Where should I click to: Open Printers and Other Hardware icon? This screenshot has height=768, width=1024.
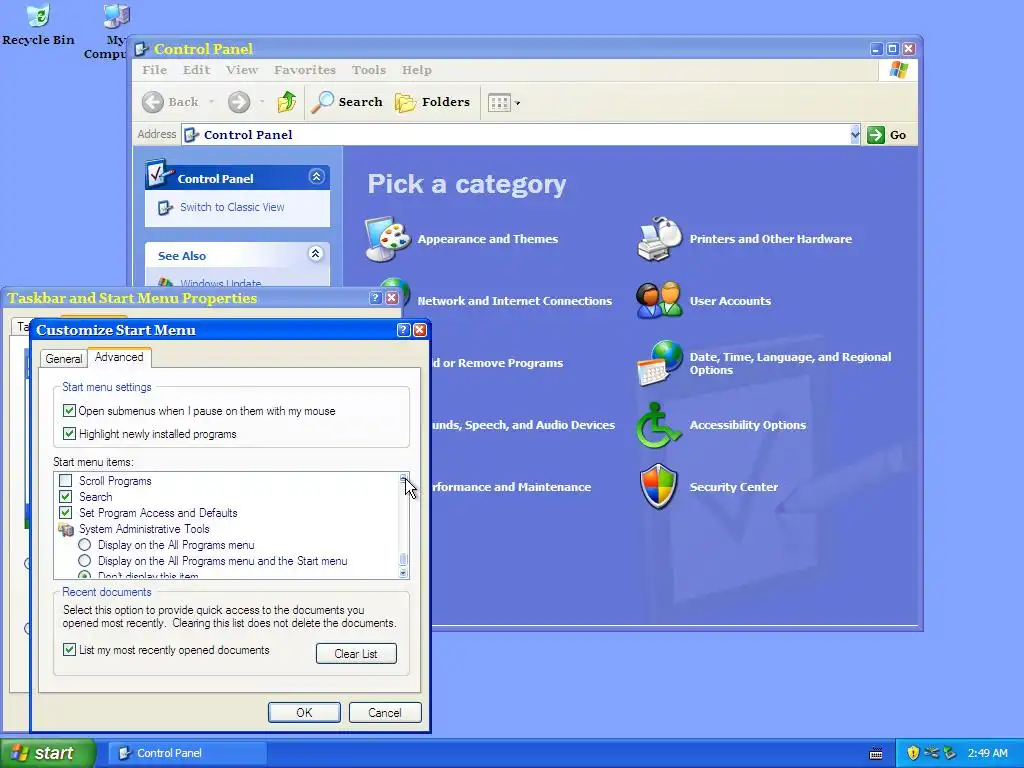click(659, 239)
